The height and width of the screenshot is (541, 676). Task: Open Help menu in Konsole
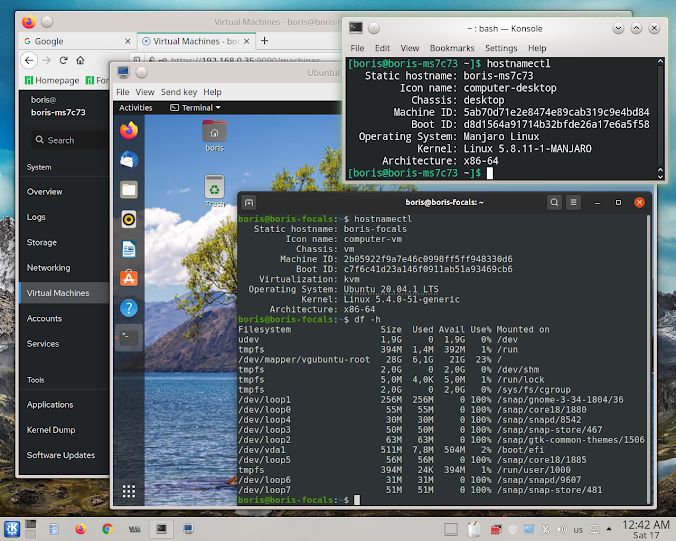point(537,48)
